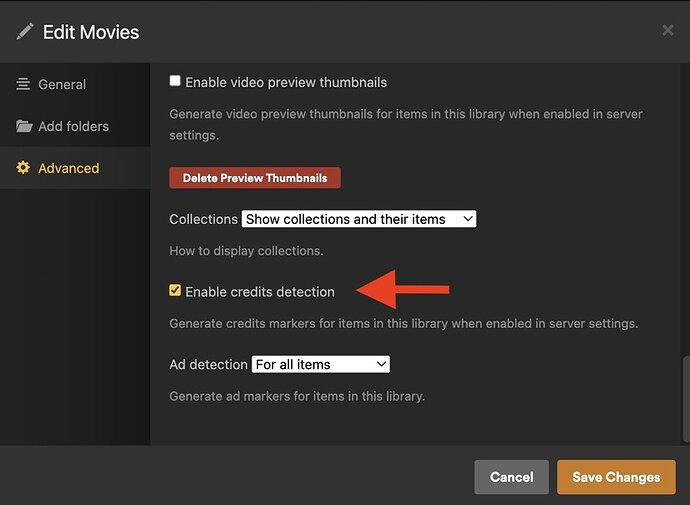Screen dimensions: 690x505
Task: Uncheck Enable credits detection
Action: [175, 290]
